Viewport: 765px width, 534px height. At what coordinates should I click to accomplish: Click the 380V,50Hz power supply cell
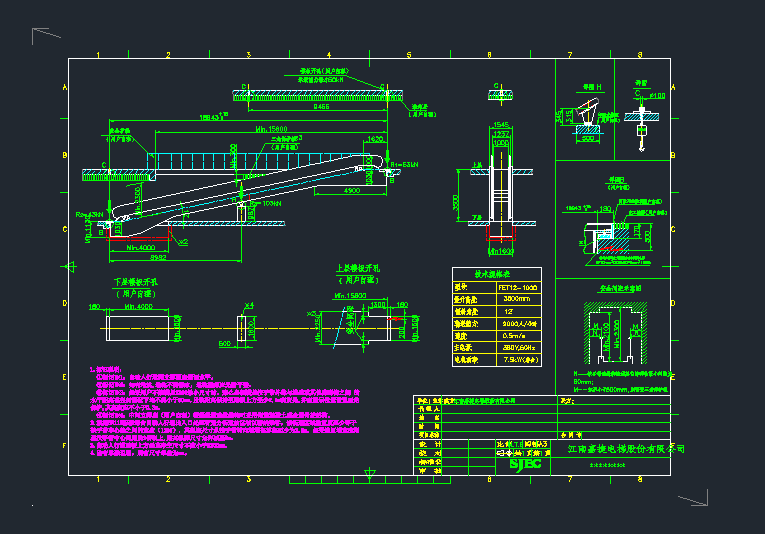[519, 346]
